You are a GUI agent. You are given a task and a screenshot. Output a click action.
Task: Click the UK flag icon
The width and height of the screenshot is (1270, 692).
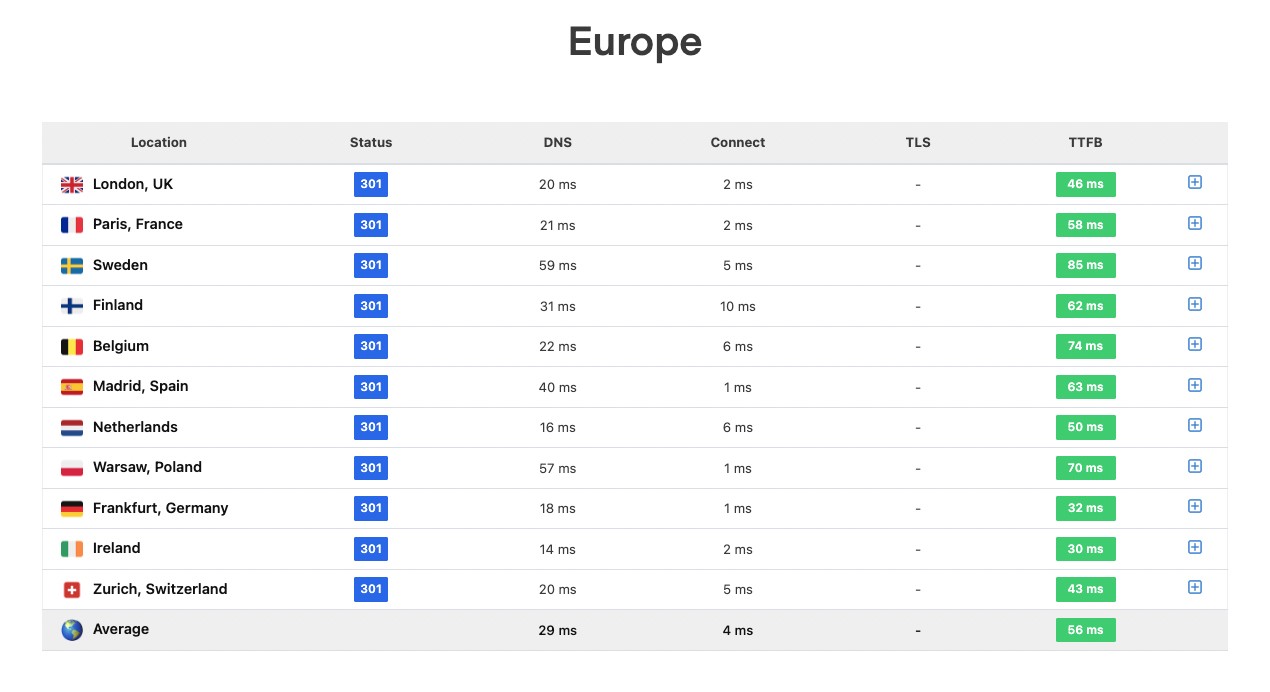72,185
